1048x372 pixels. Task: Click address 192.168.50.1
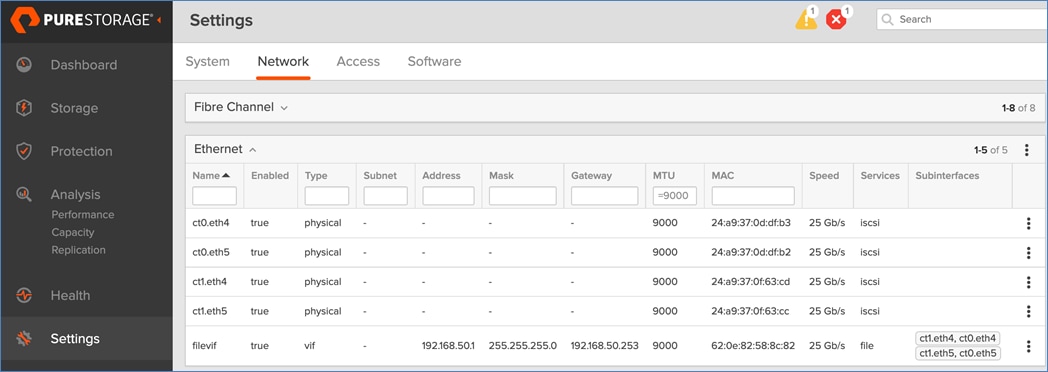click(x=448, y=346)
